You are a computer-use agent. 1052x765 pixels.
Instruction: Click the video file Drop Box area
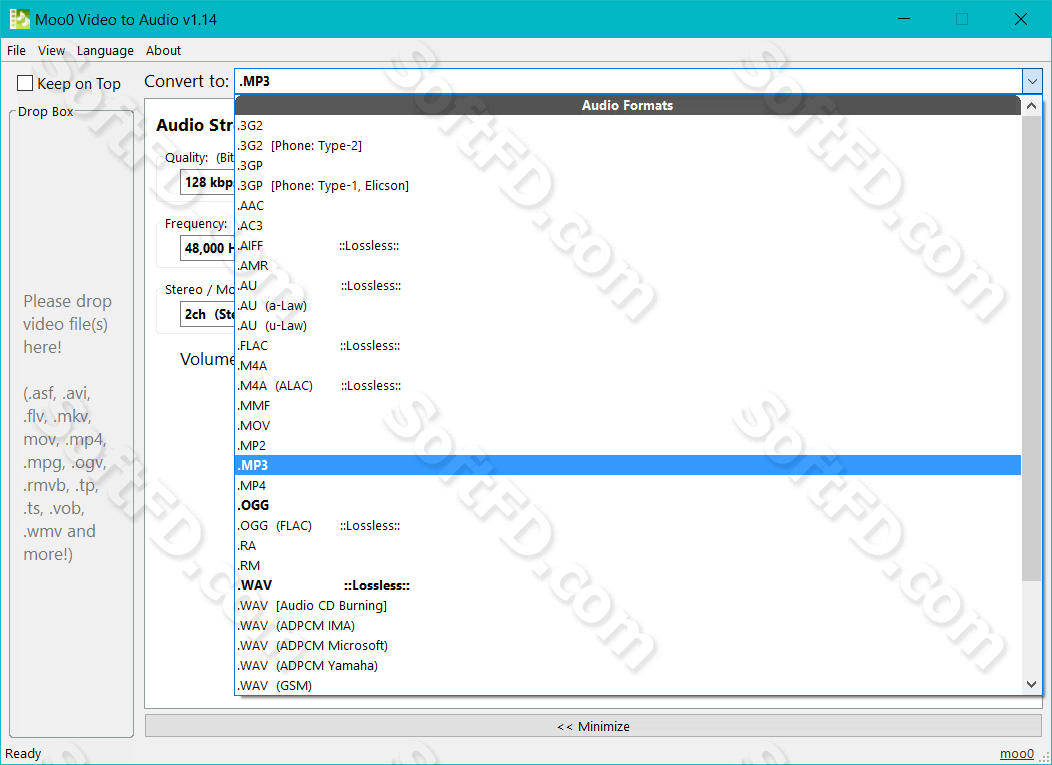coord(71,426)
